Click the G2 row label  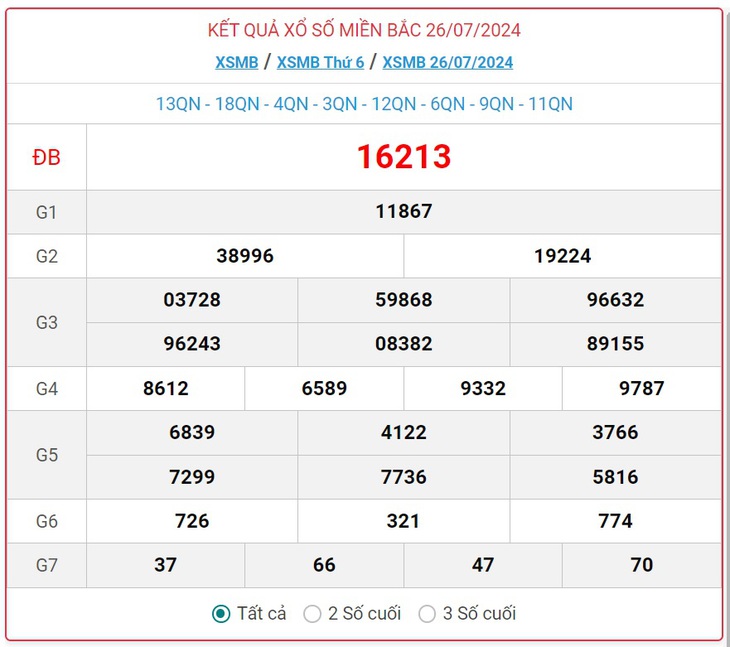(47, 256)
